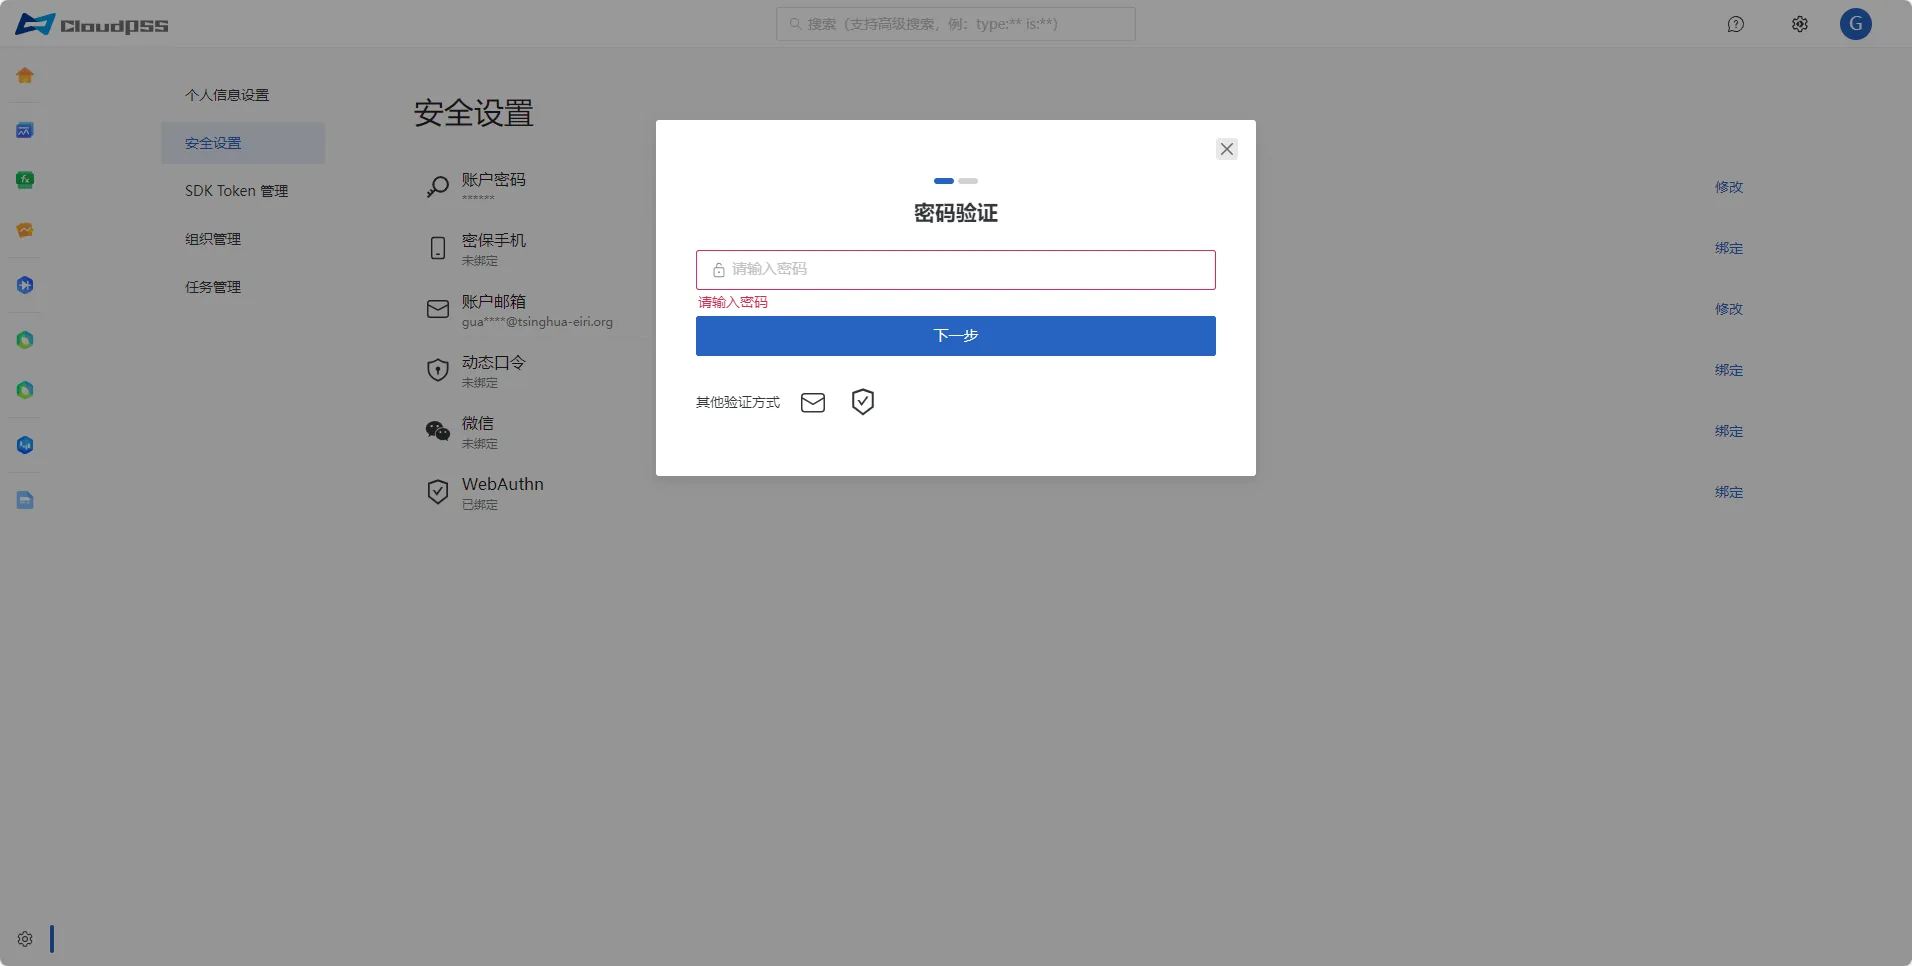Open the green fx function app icon
The width and height of the screenshot is (1912, 966).
(x=25, y=180)
